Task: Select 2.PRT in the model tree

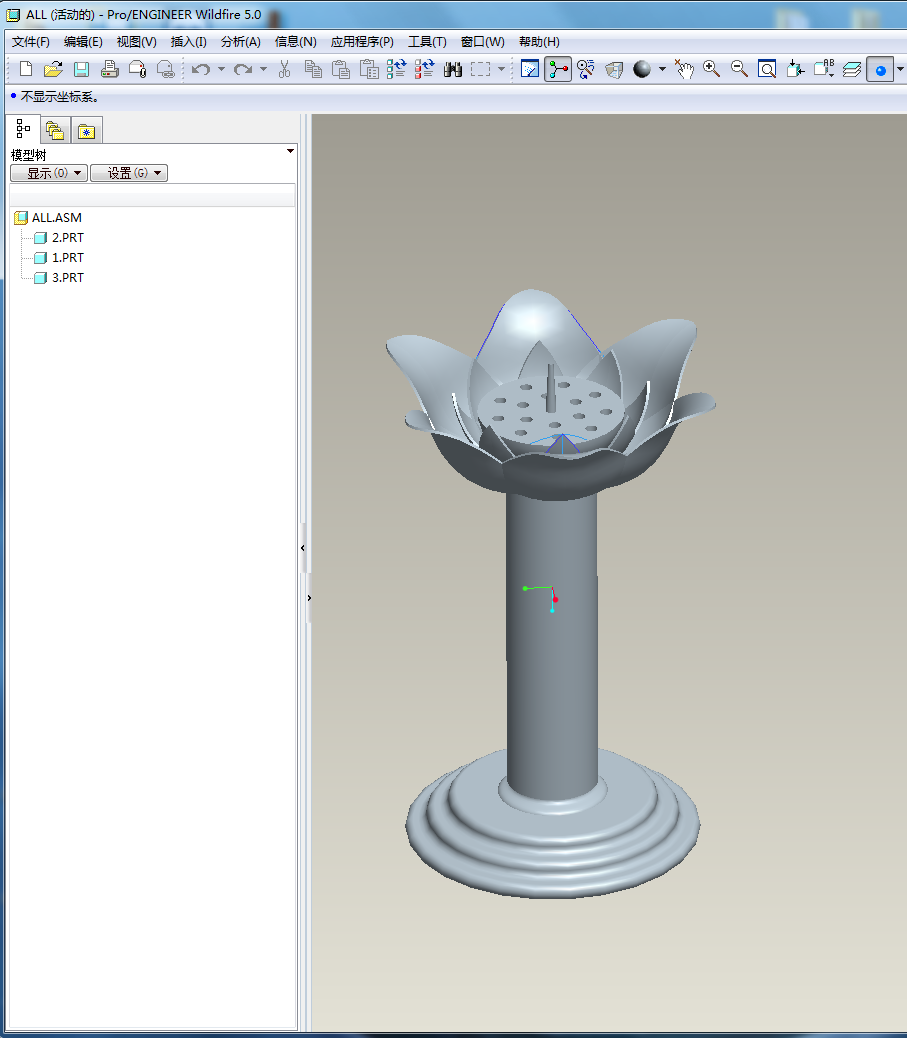Action: click(67, 238)
